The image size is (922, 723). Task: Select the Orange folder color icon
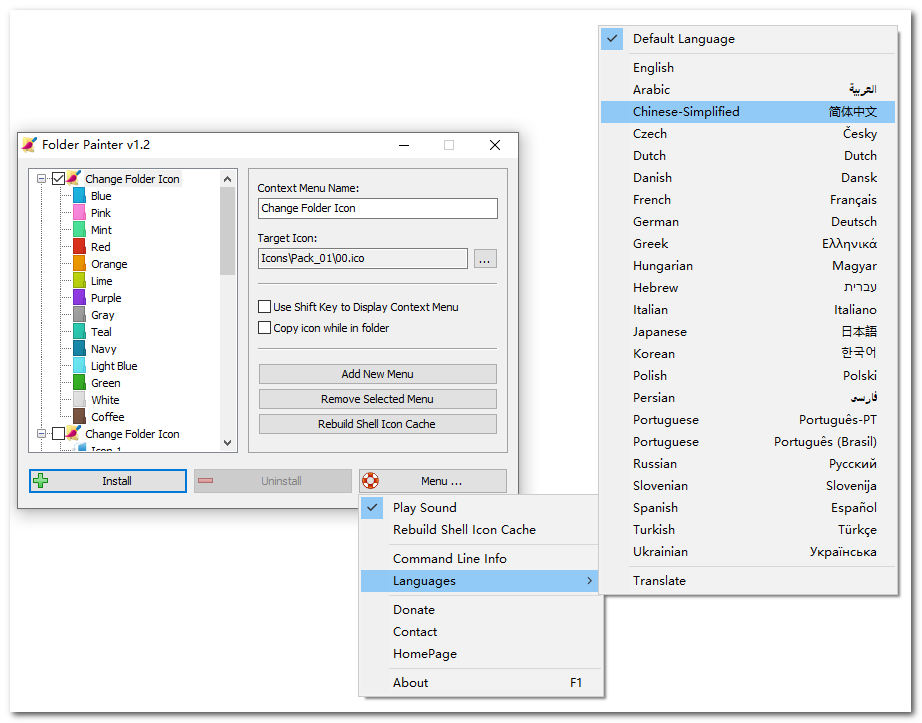[x=80, y=264]
